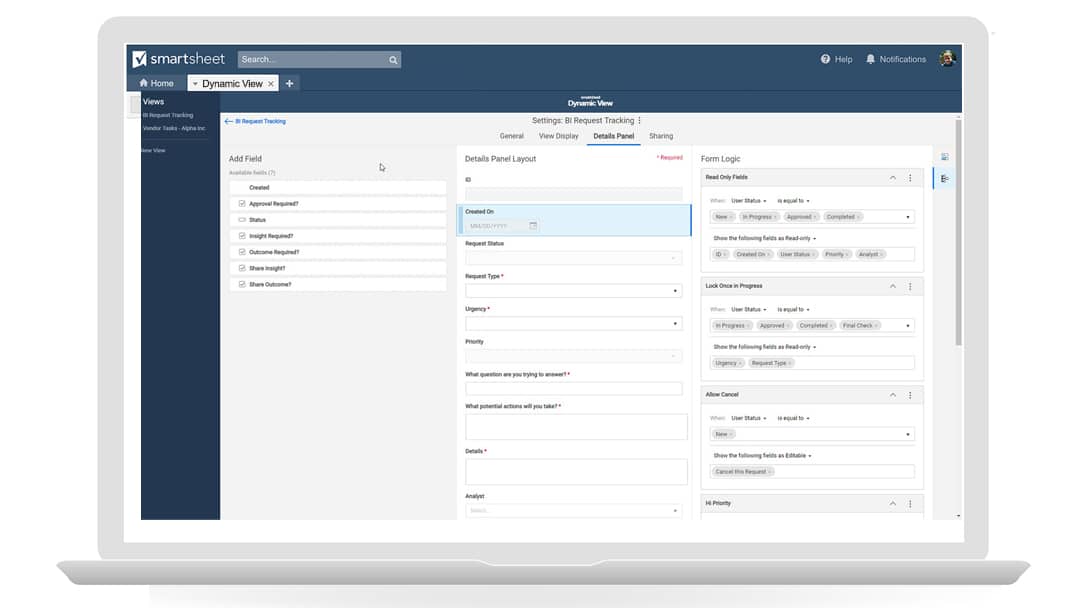Open BI Request Tracking view in sidebar
This screenshot has width=1080, height=608.
click(x=168, y=115)
